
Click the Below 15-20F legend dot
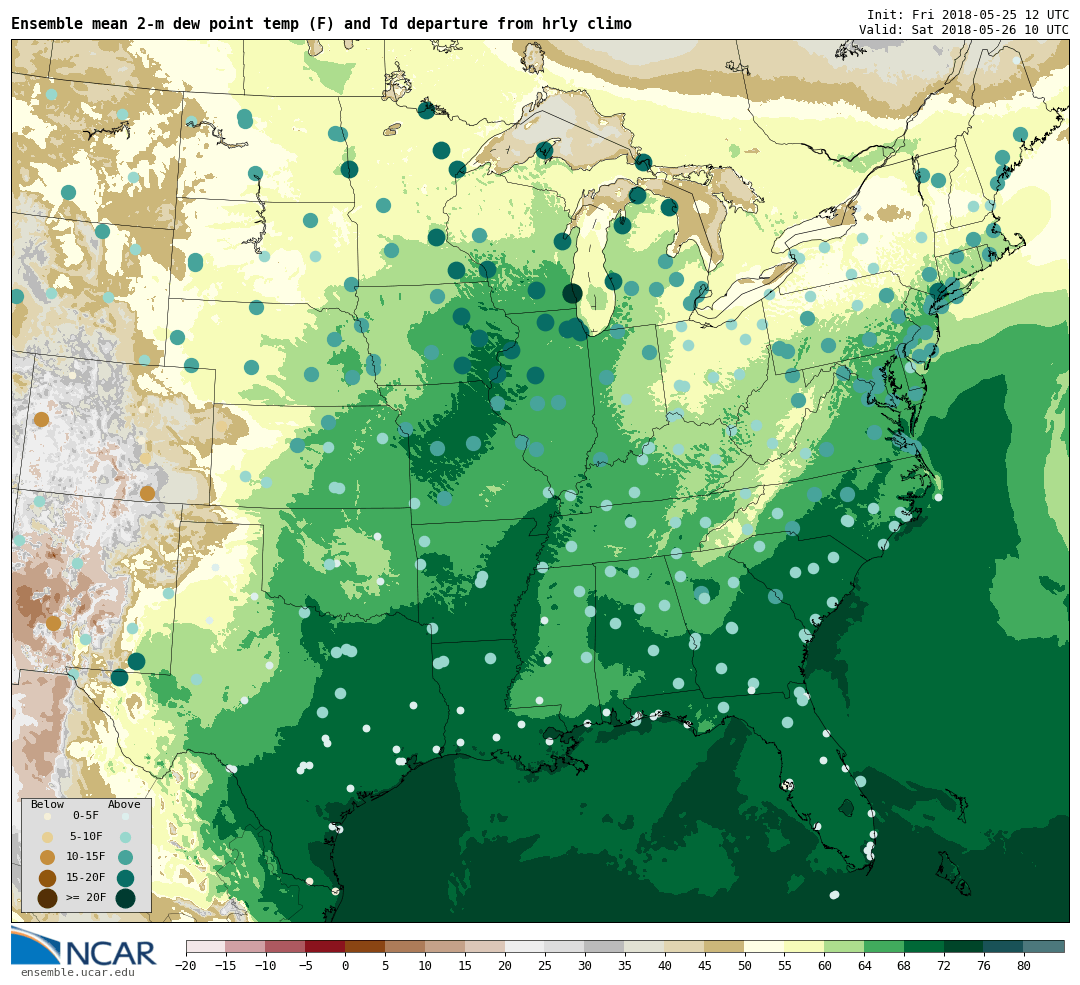(x=47, y=878)
